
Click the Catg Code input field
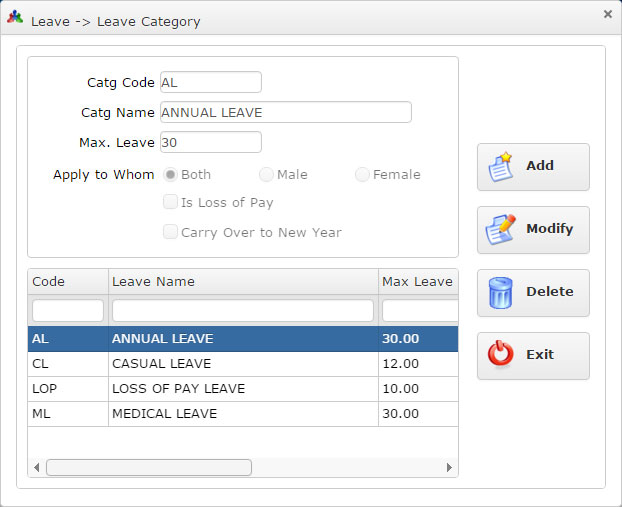click(210, 82)
